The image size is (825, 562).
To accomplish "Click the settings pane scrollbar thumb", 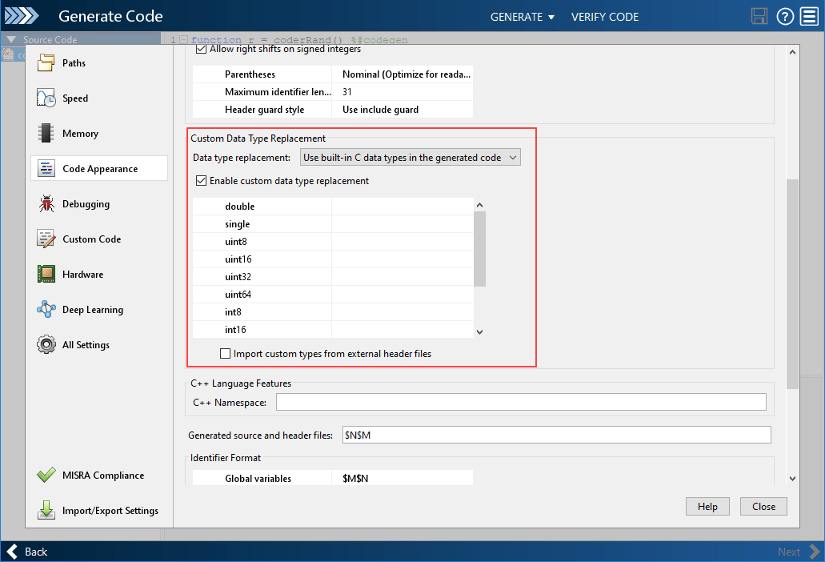I will pyautogui.click(x=792, y=284).
